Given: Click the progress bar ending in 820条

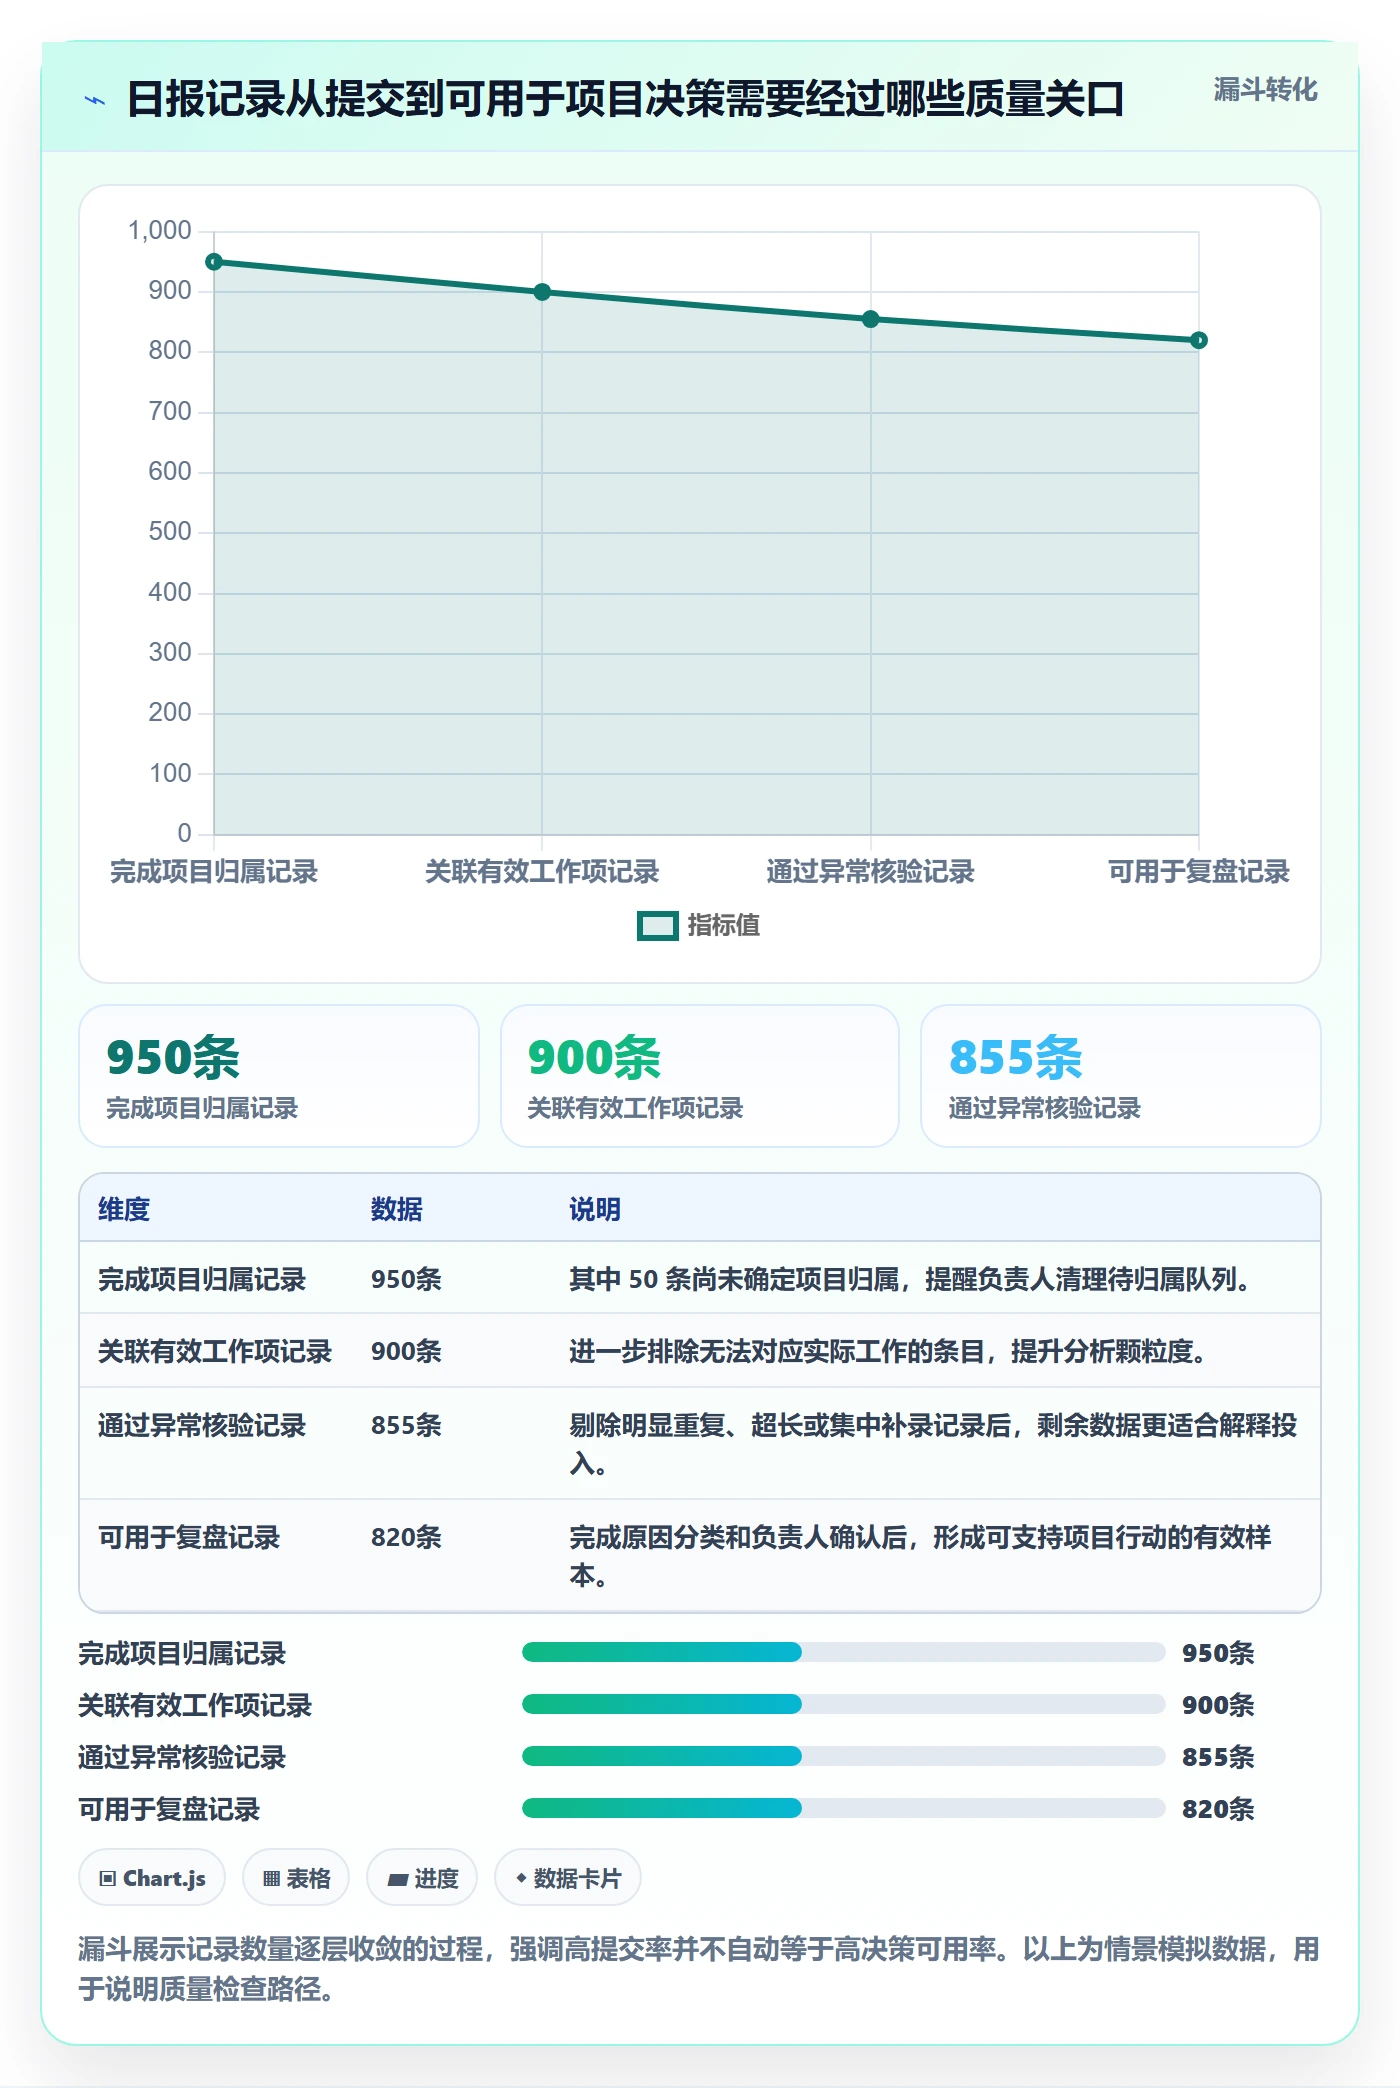Looking at the screenshot, I should [x=844, y=1808].
